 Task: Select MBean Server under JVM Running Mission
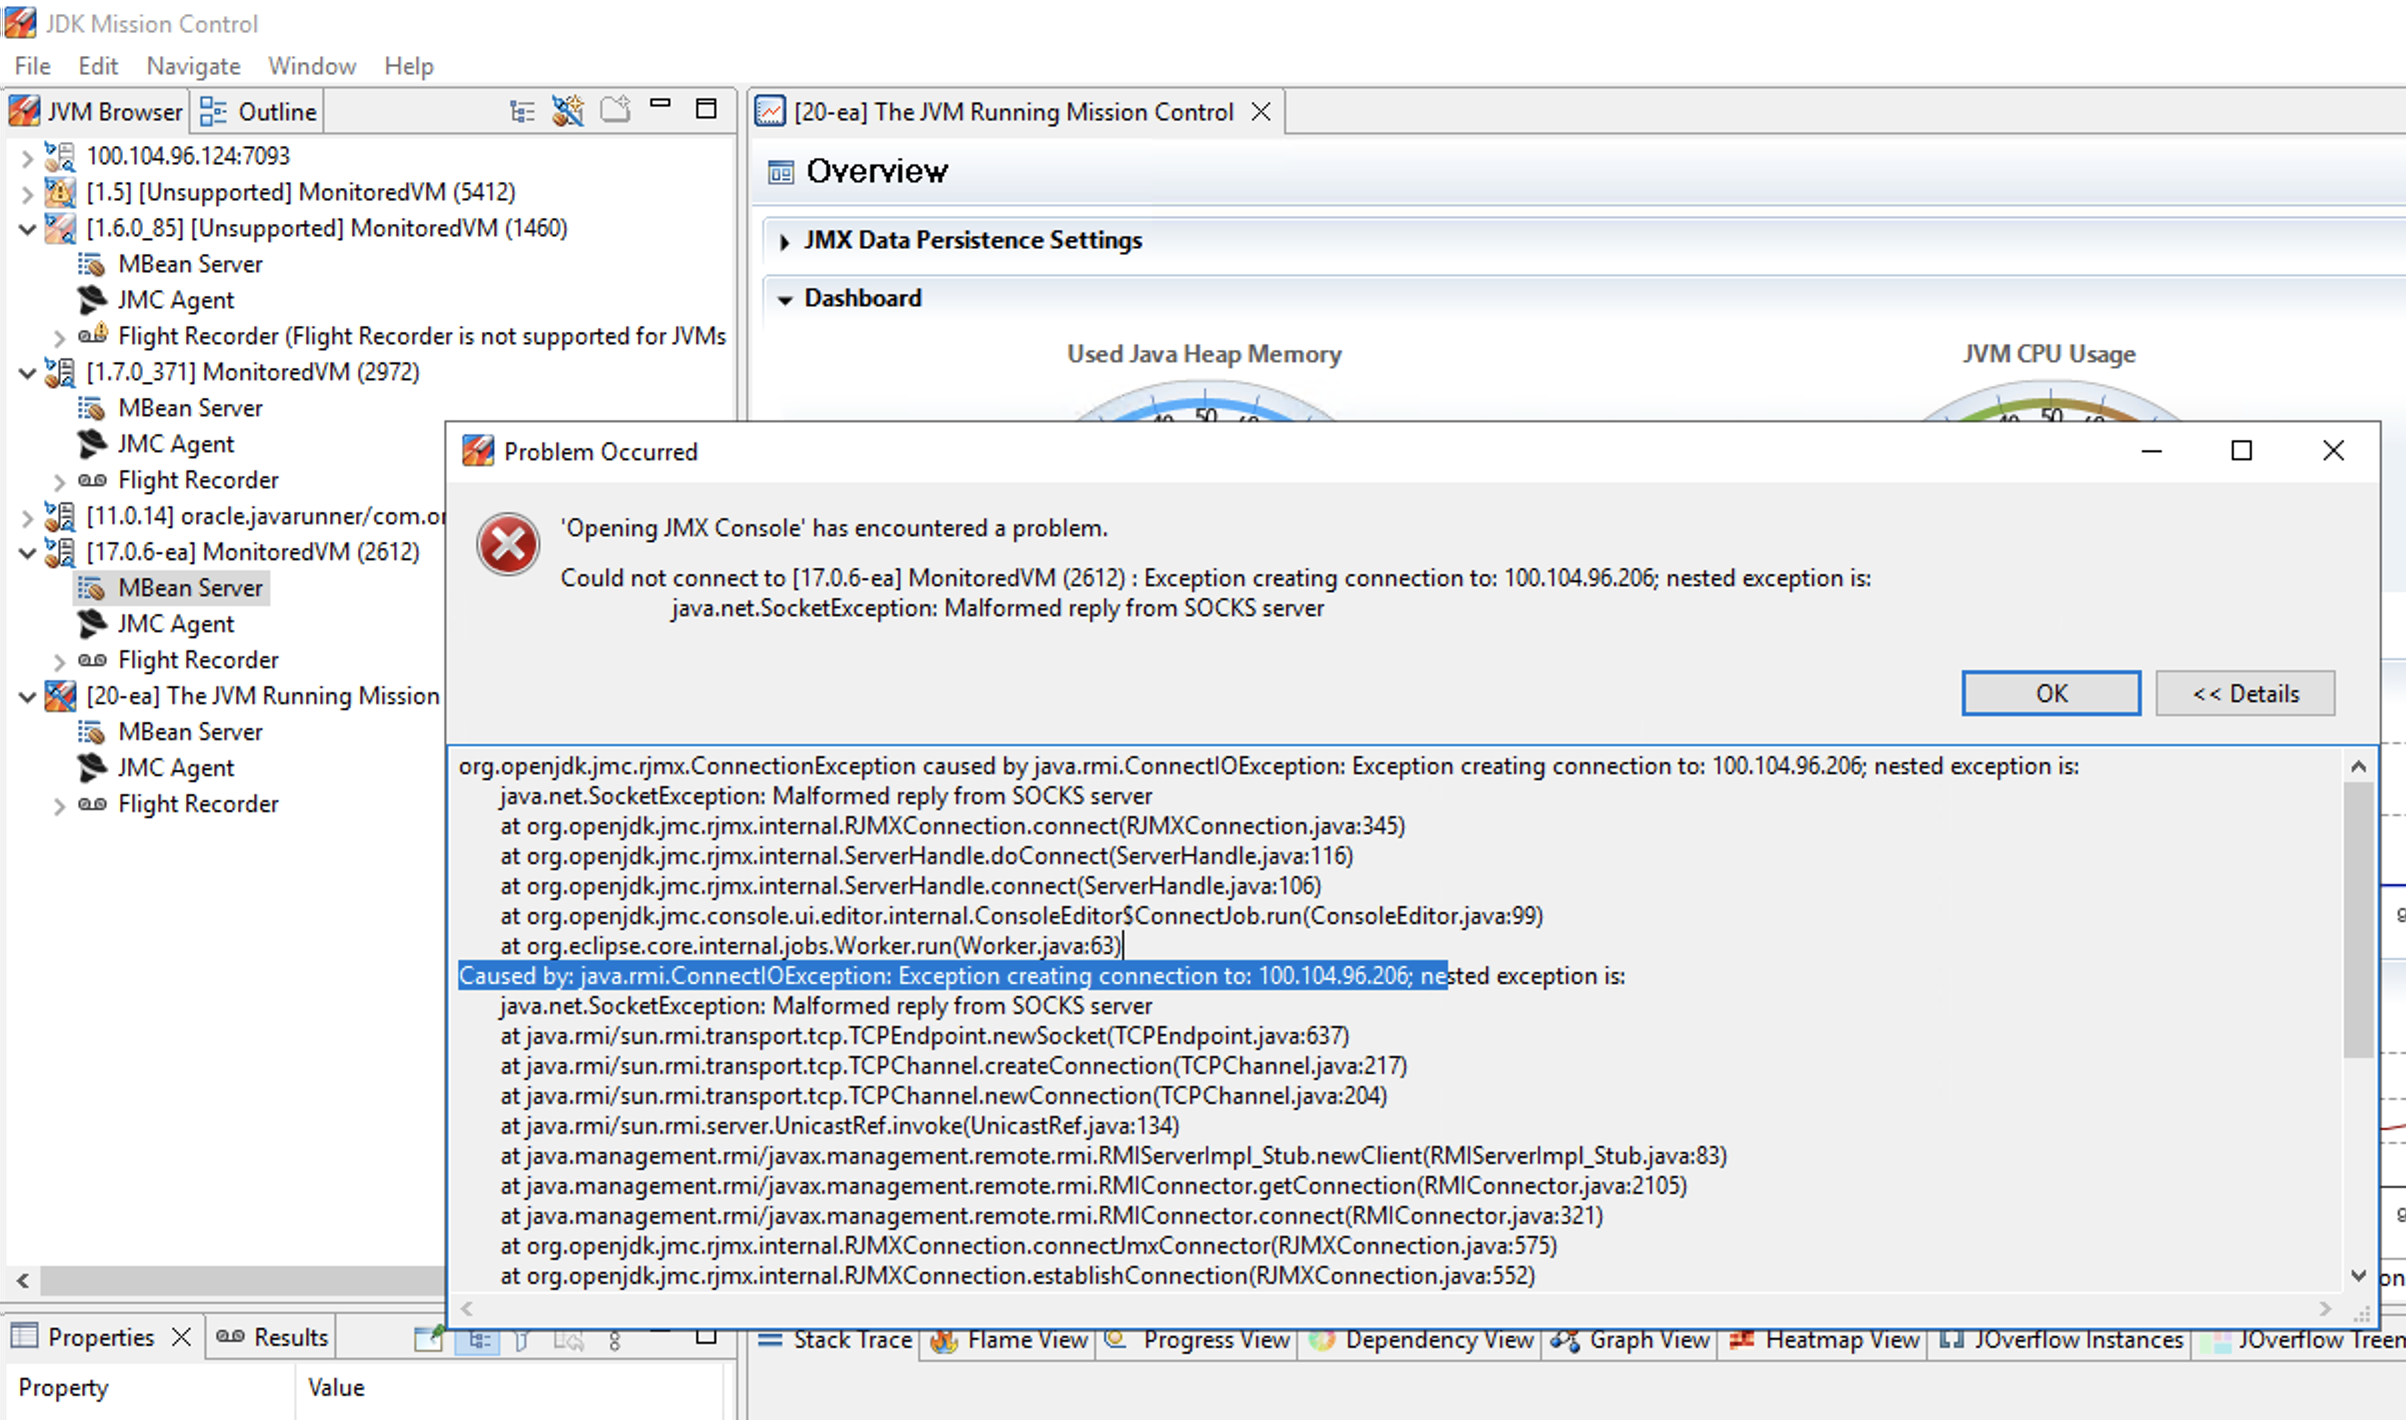190,732
